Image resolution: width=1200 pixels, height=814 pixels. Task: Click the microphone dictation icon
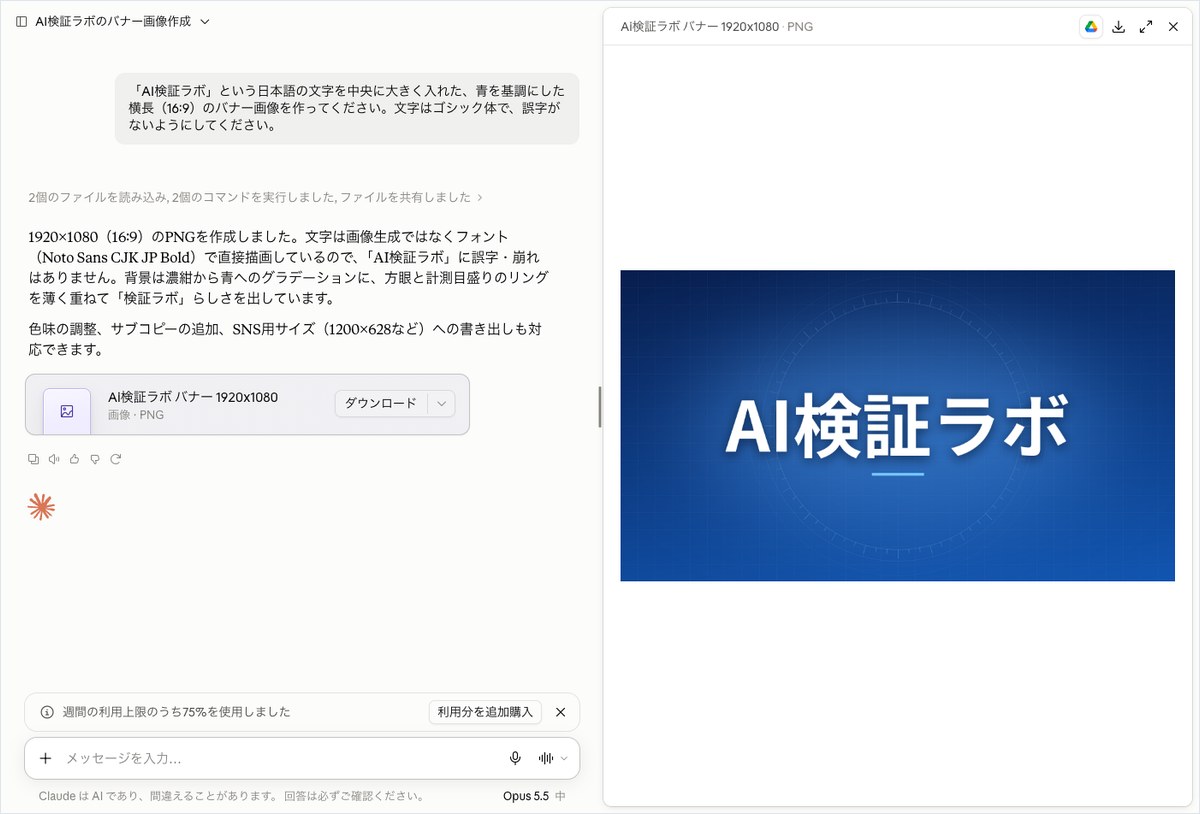(x=515, y=758)
